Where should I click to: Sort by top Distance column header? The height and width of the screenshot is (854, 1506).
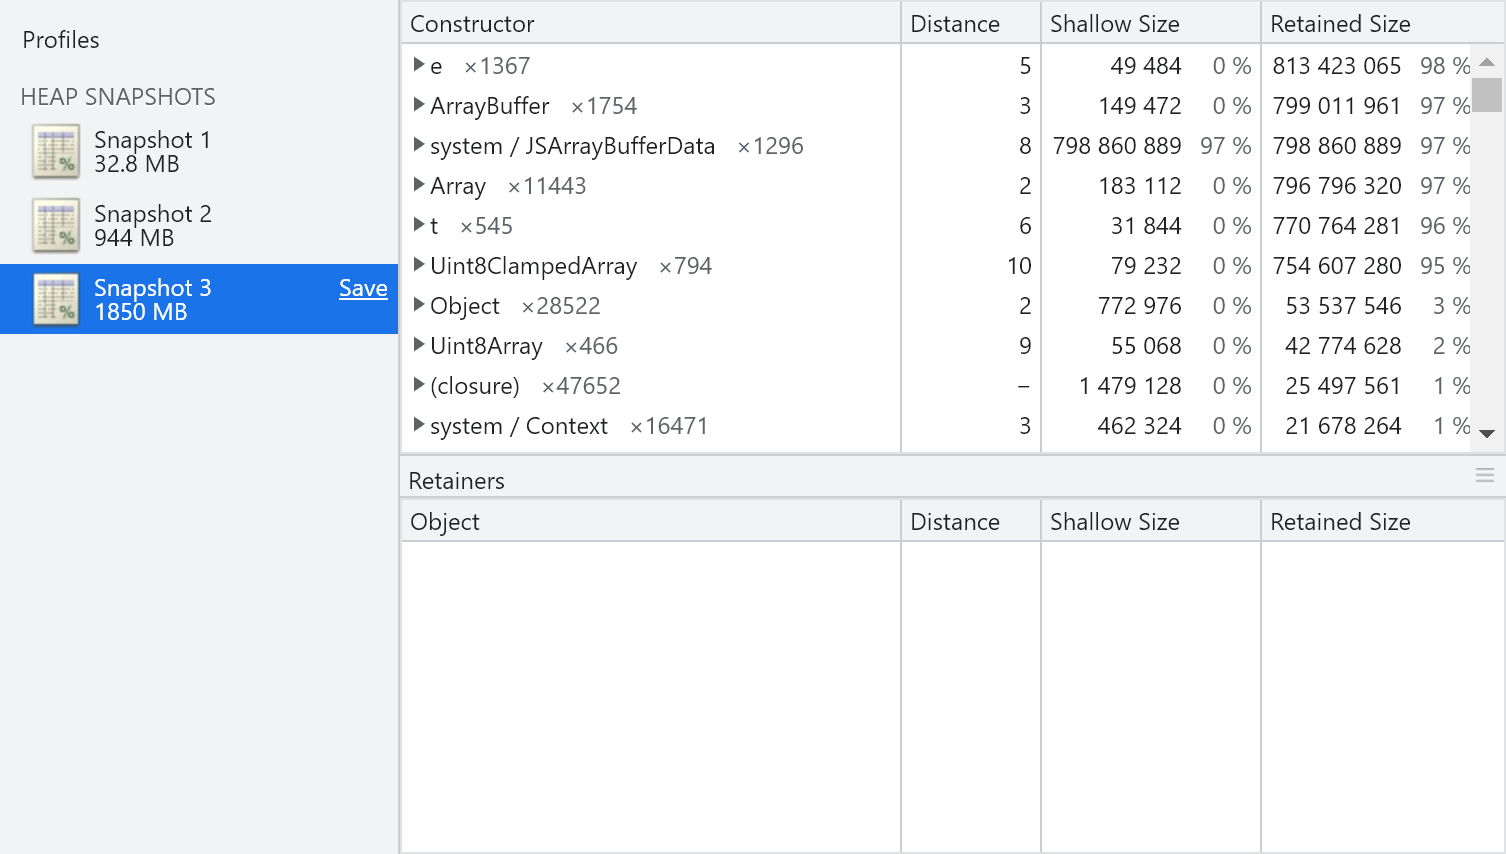click(x=971, y=23)
